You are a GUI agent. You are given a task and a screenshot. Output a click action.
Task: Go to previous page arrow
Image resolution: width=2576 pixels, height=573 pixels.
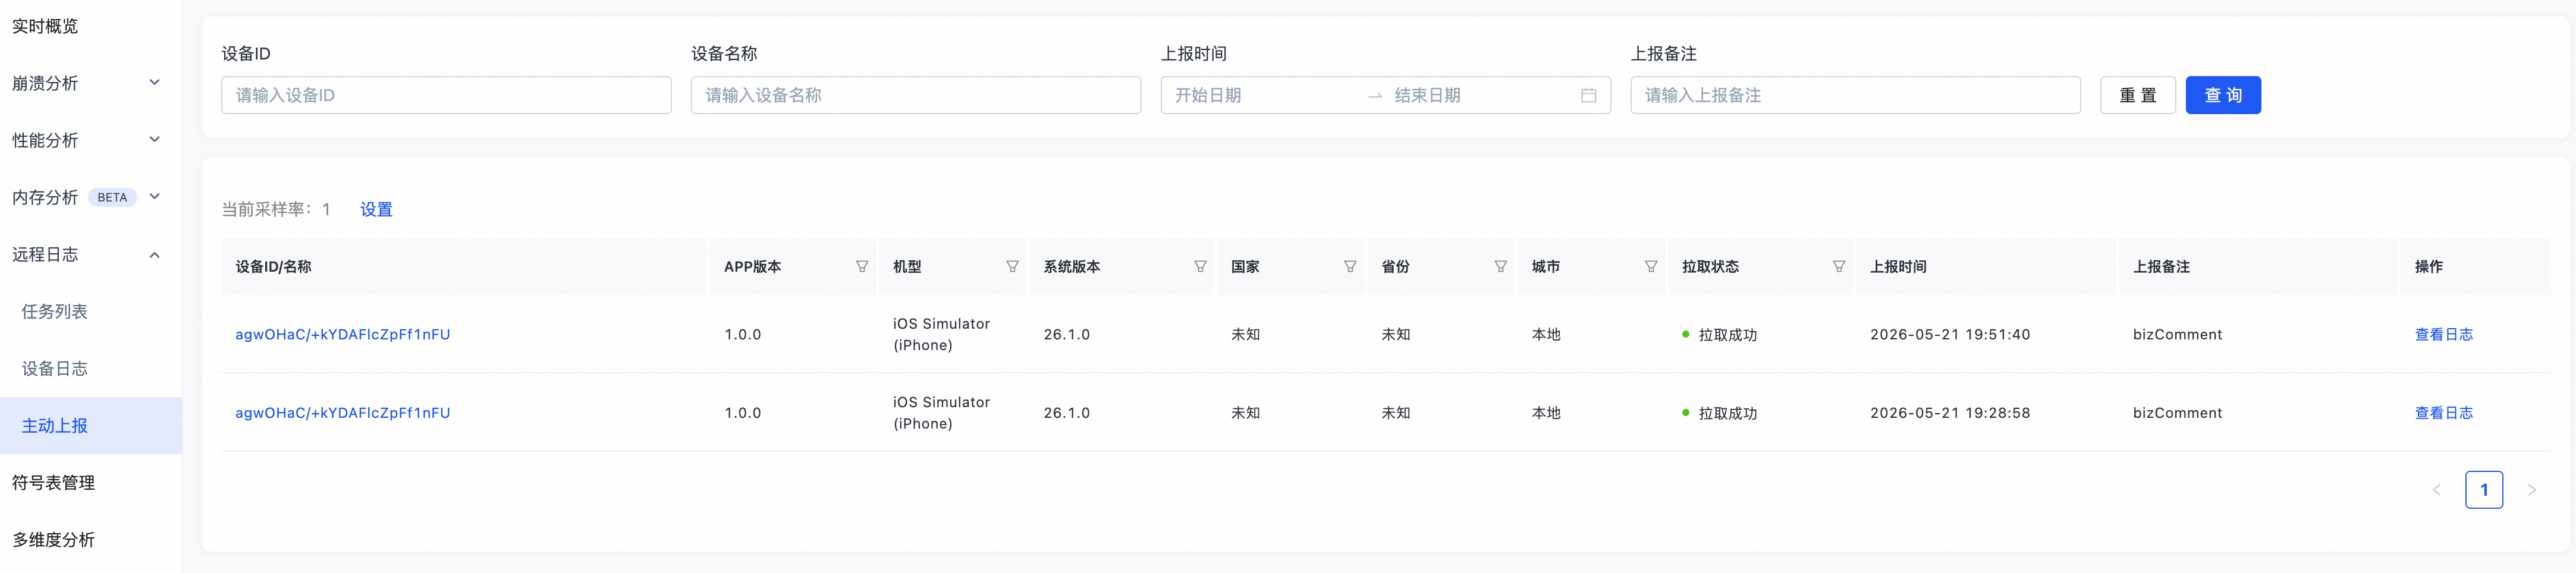pyautogui.click(x=2436, y=490)
